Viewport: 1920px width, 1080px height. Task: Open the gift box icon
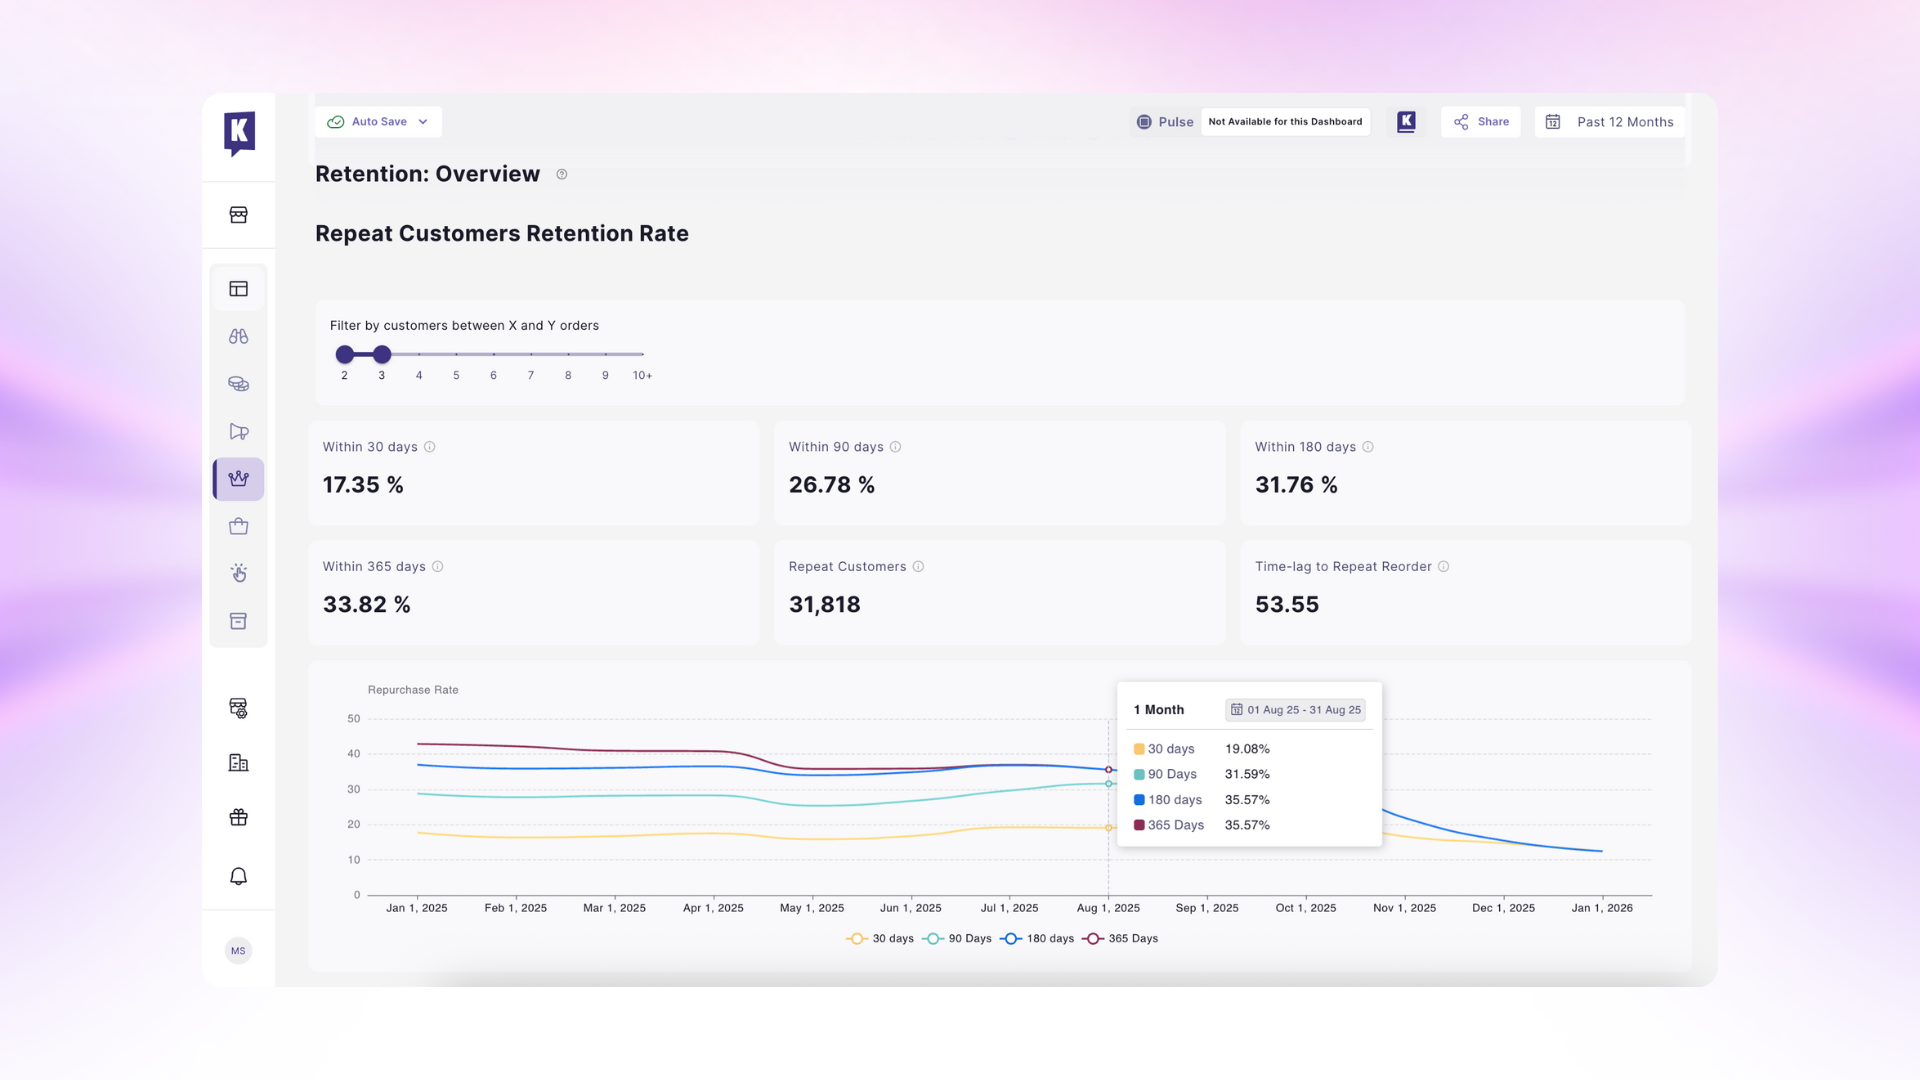(238, 817)
